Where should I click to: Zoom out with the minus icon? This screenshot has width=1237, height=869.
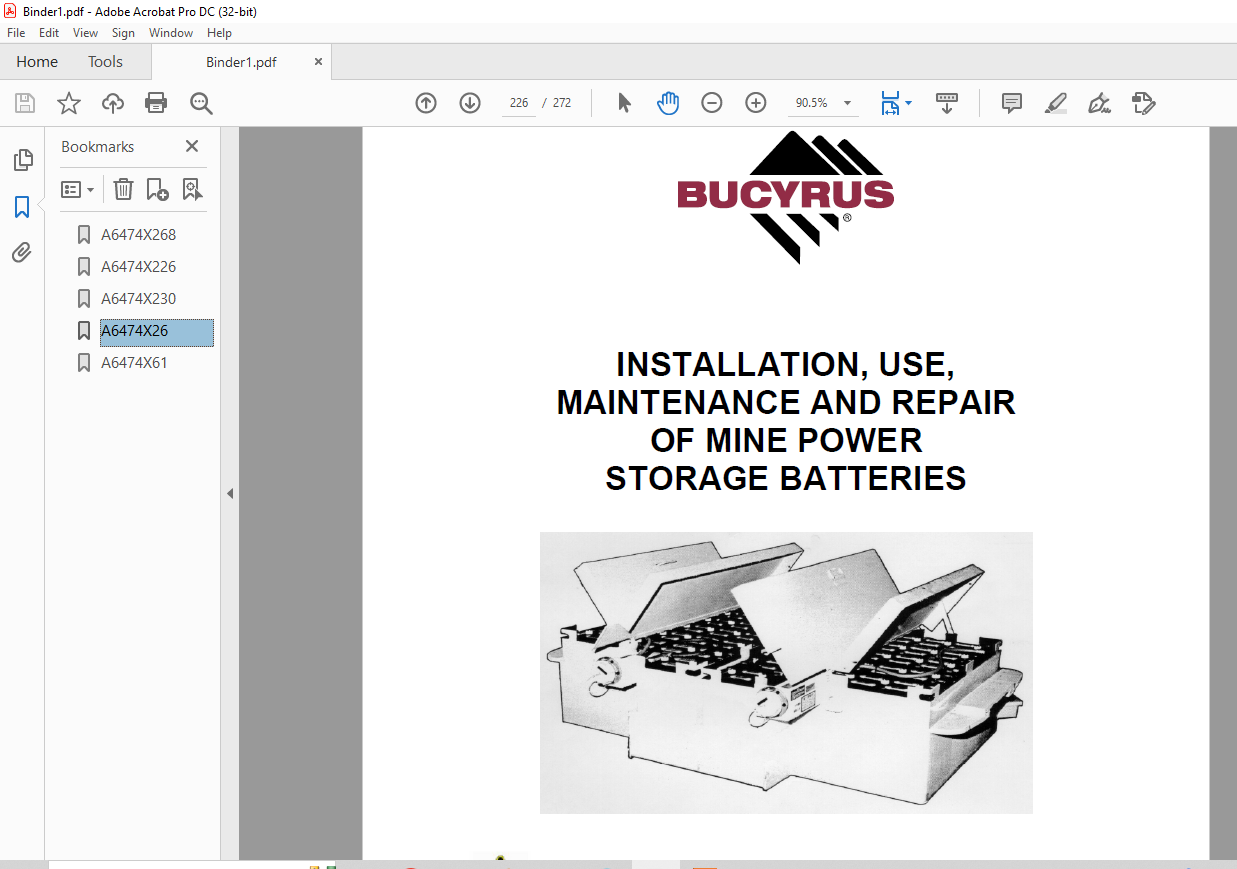pos(712,103)
